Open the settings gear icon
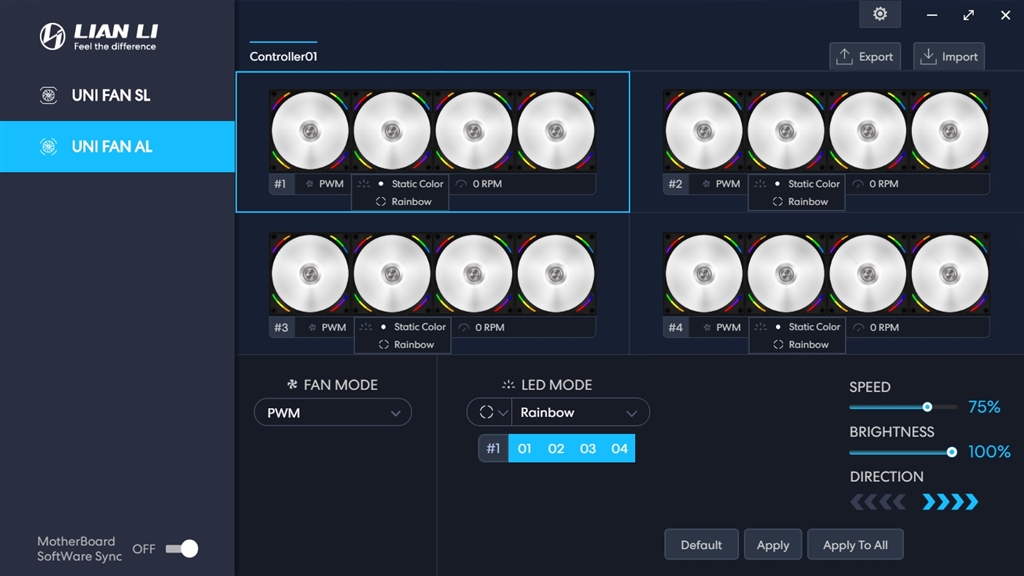This screenshot has width=1024, height=576. click(880, 14)
